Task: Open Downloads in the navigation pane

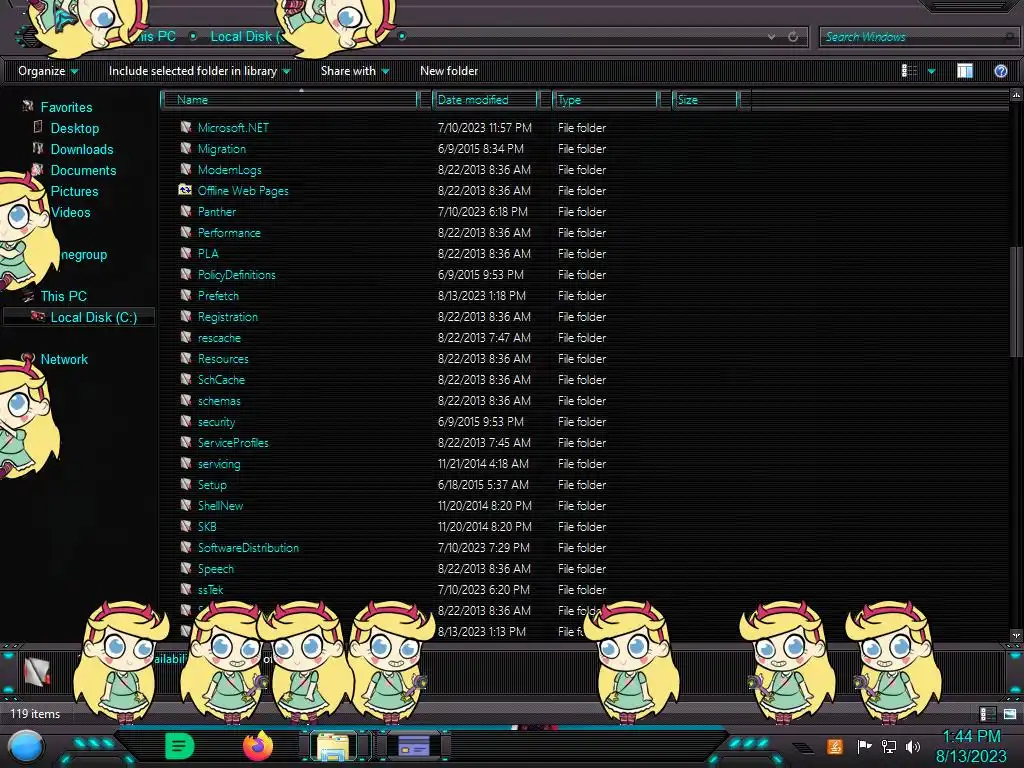Action: (x=82, y=149)
